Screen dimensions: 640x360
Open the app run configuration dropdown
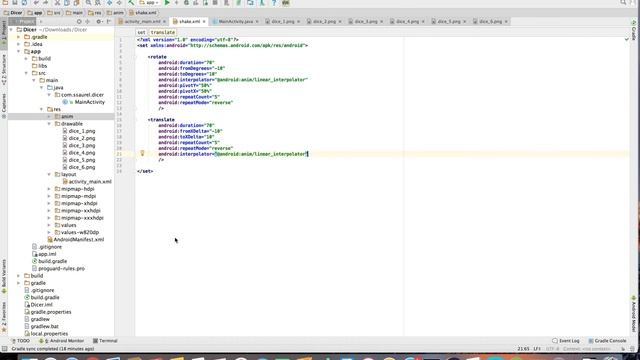click(x=149, y=2)
